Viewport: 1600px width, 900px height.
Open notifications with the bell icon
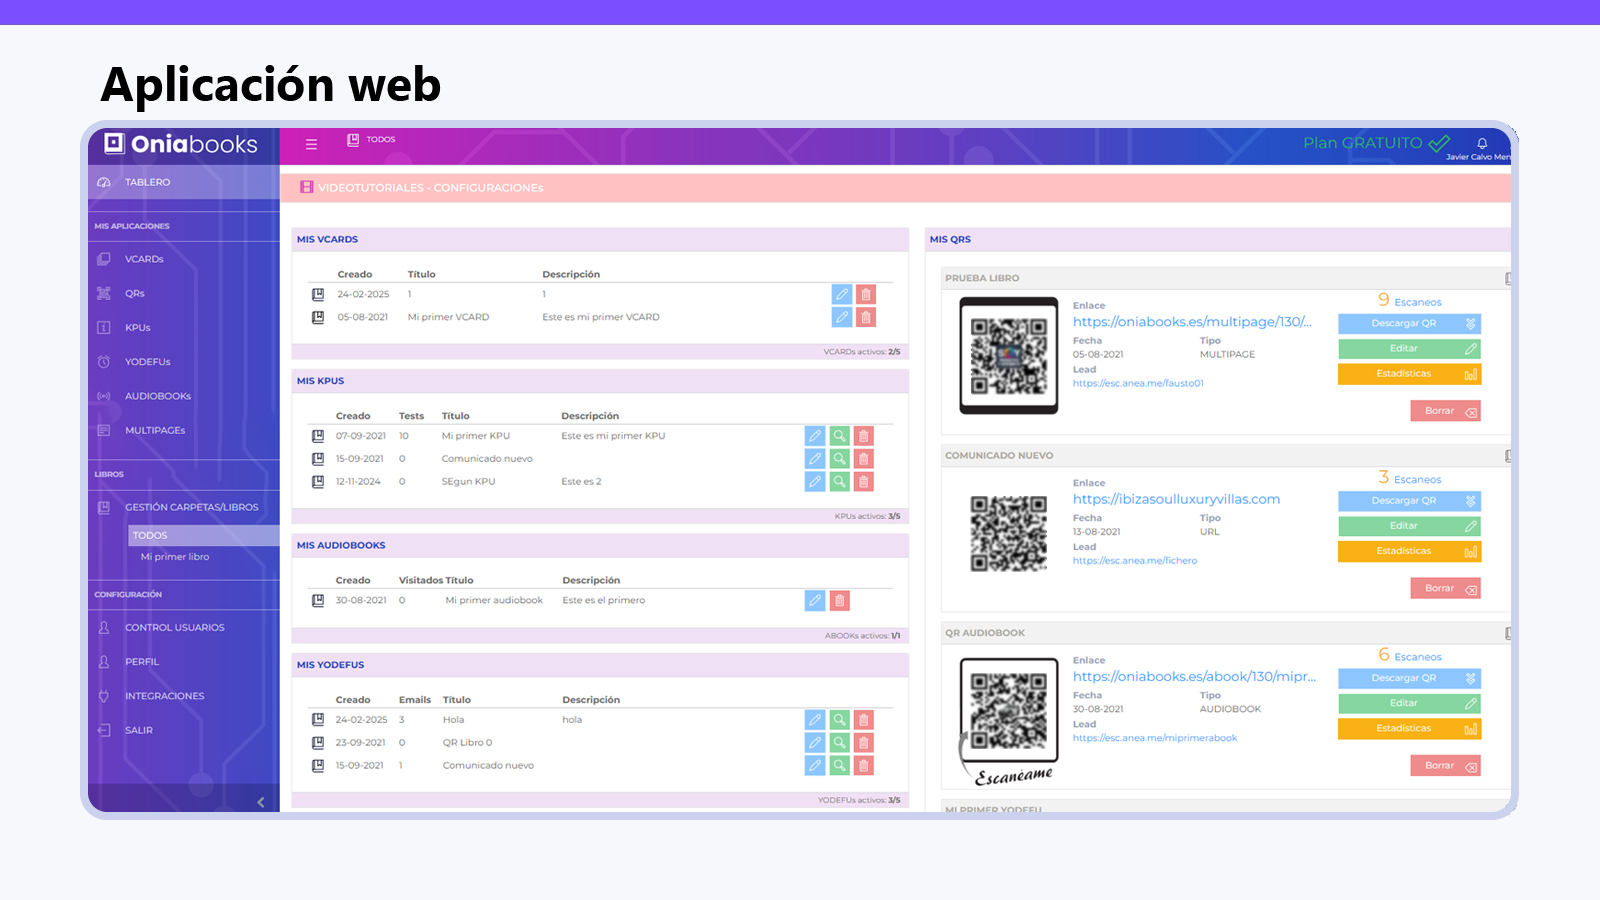[x=1482, y=143]
